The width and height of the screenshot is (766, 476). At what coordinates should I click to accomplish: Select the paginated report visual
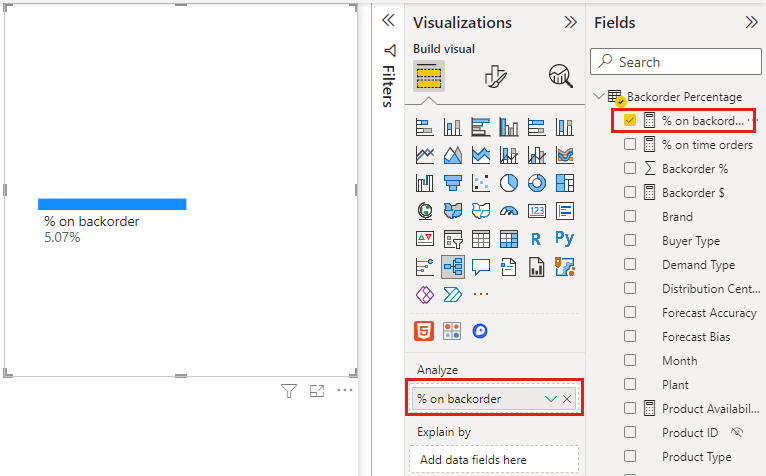click(x=536, y=267)
